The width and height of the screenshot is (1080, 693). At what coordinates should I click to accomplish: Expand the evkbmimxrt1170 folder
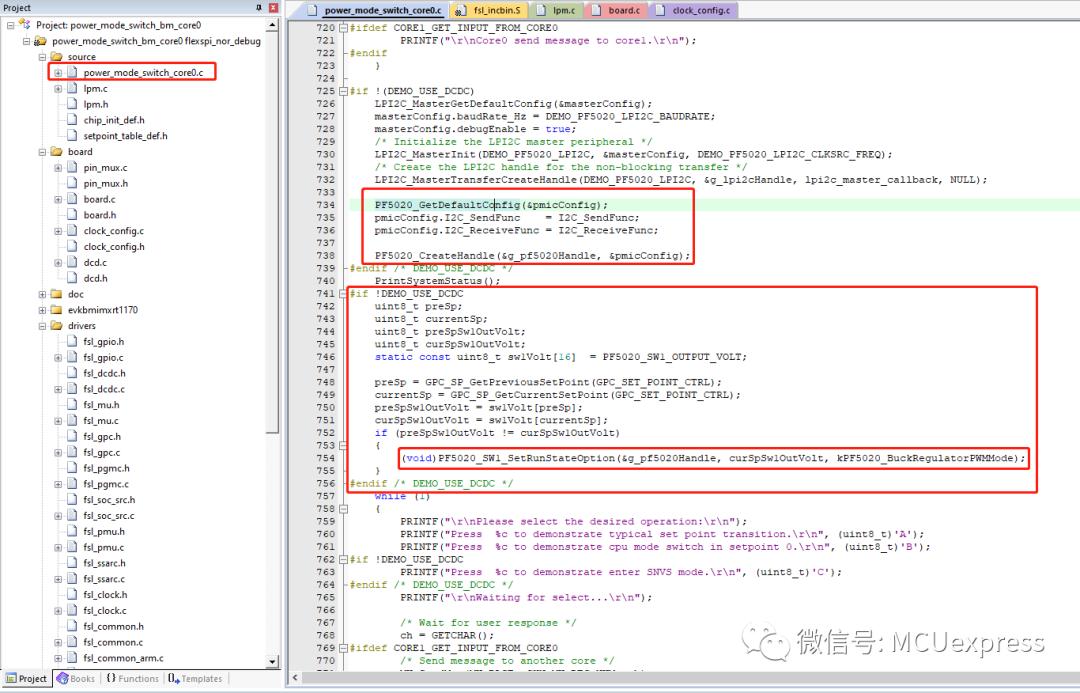(42, 310)
